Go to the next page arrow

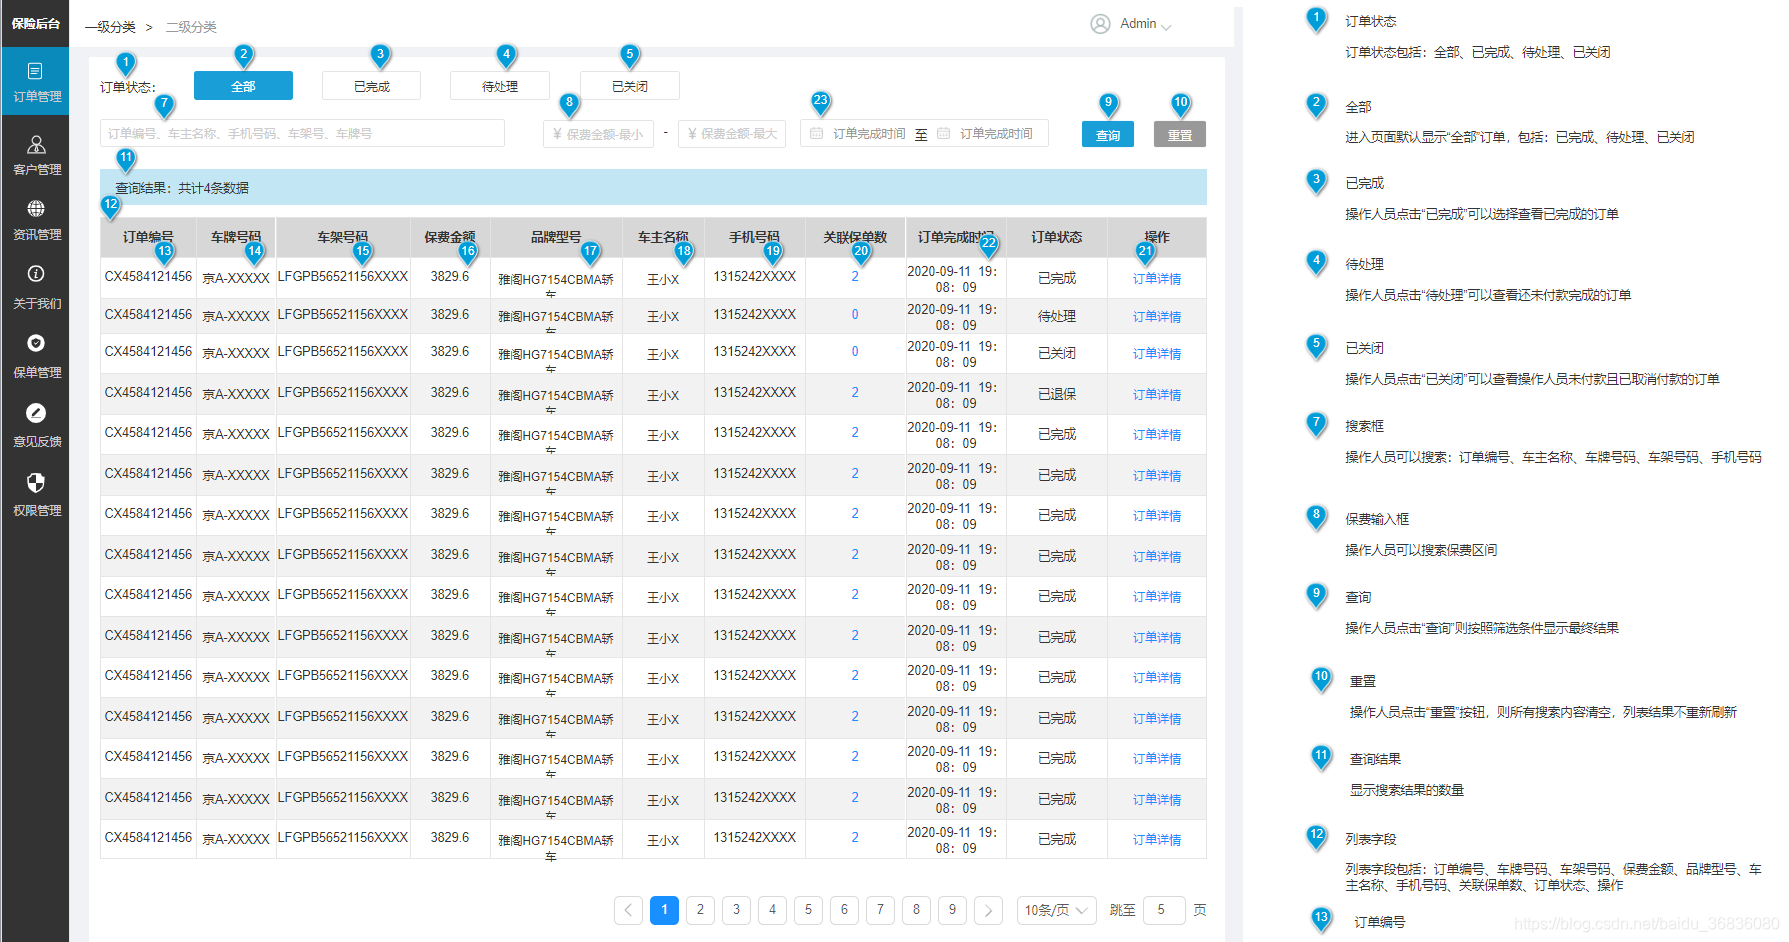988,910
